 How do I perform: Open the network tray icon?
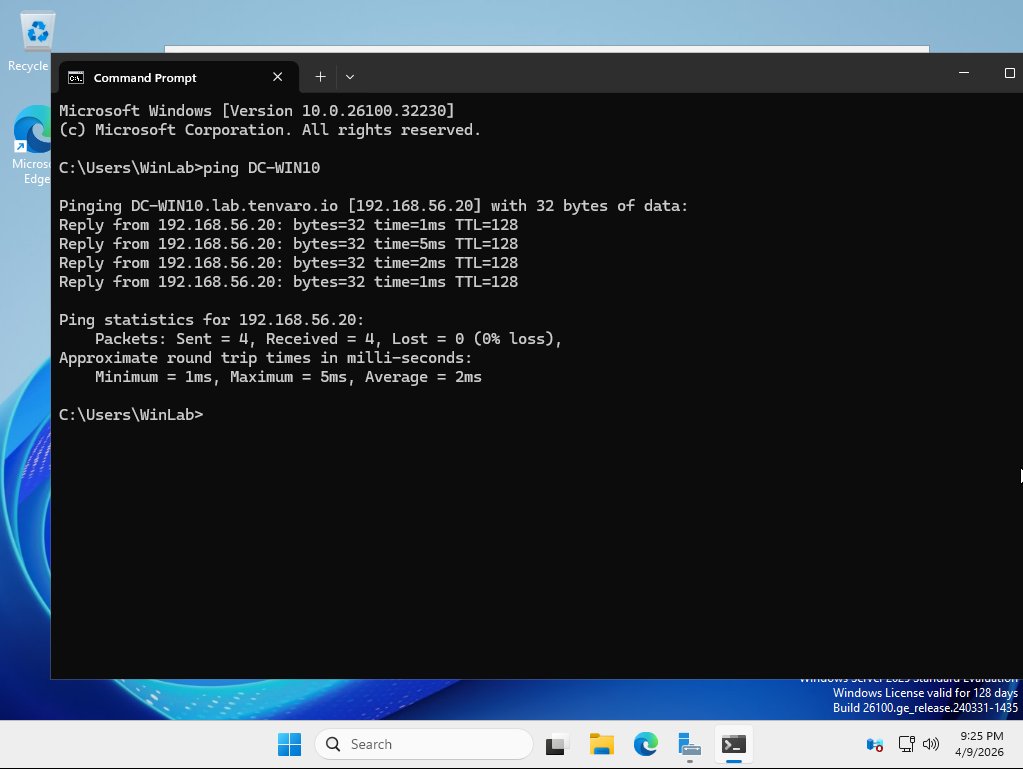906,744
